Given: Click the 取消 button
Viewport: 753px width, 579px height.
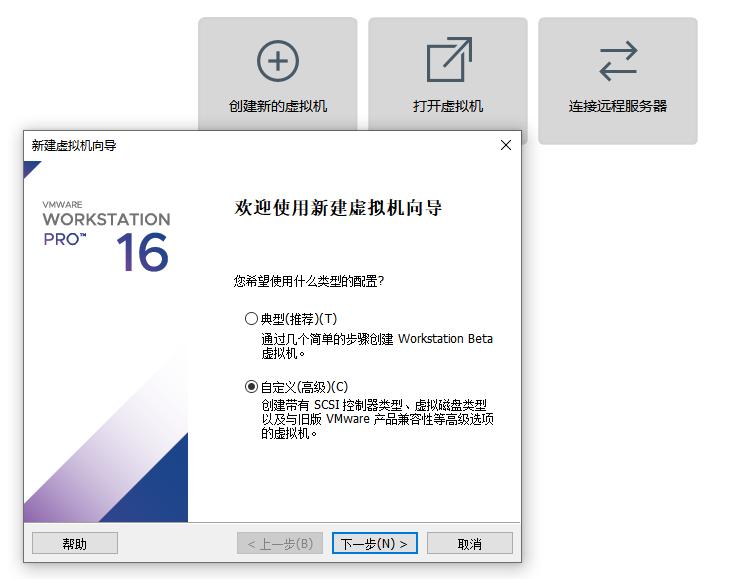Looking at the screenshot, I should pyautogui.click(x=470, y=543).
